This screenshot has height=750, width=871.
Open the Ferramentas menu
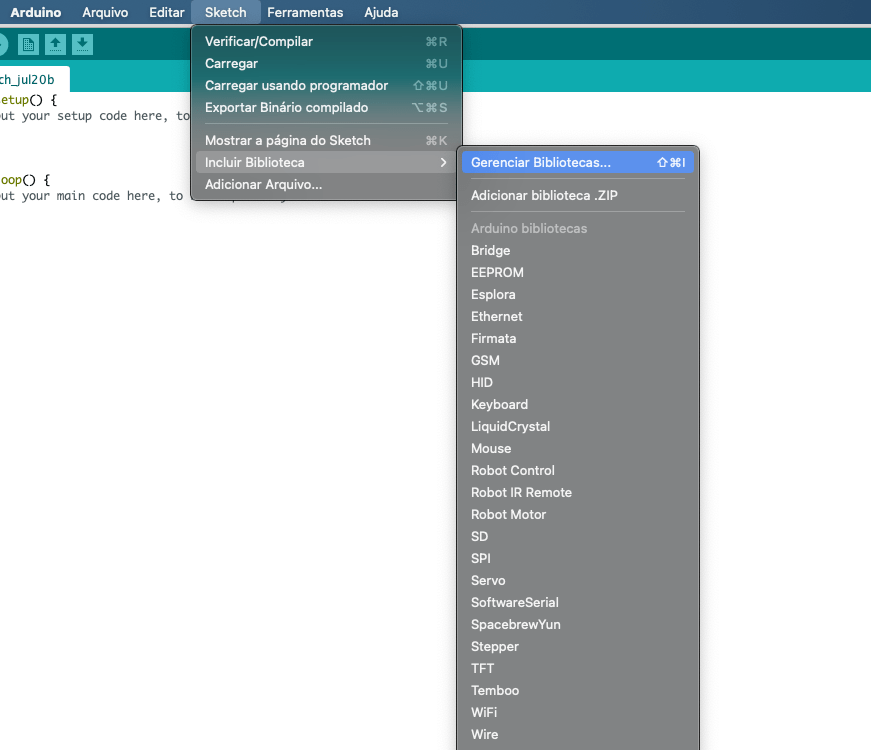tap(305, 12)
